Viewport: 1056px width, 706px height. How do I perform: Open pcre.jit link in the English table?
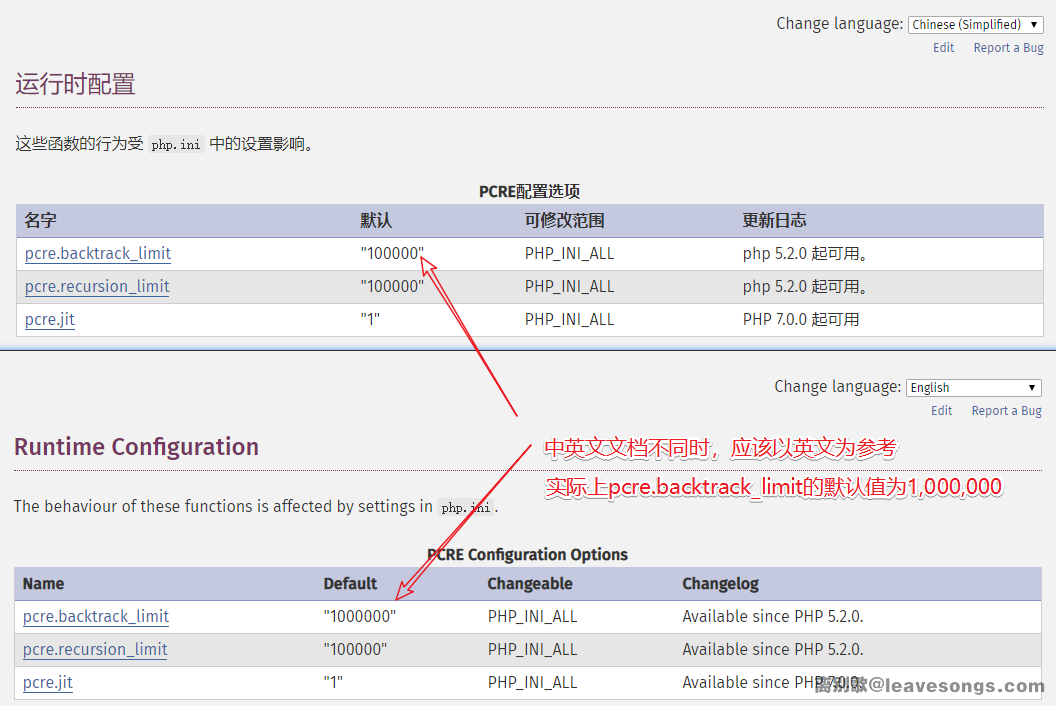48,683
